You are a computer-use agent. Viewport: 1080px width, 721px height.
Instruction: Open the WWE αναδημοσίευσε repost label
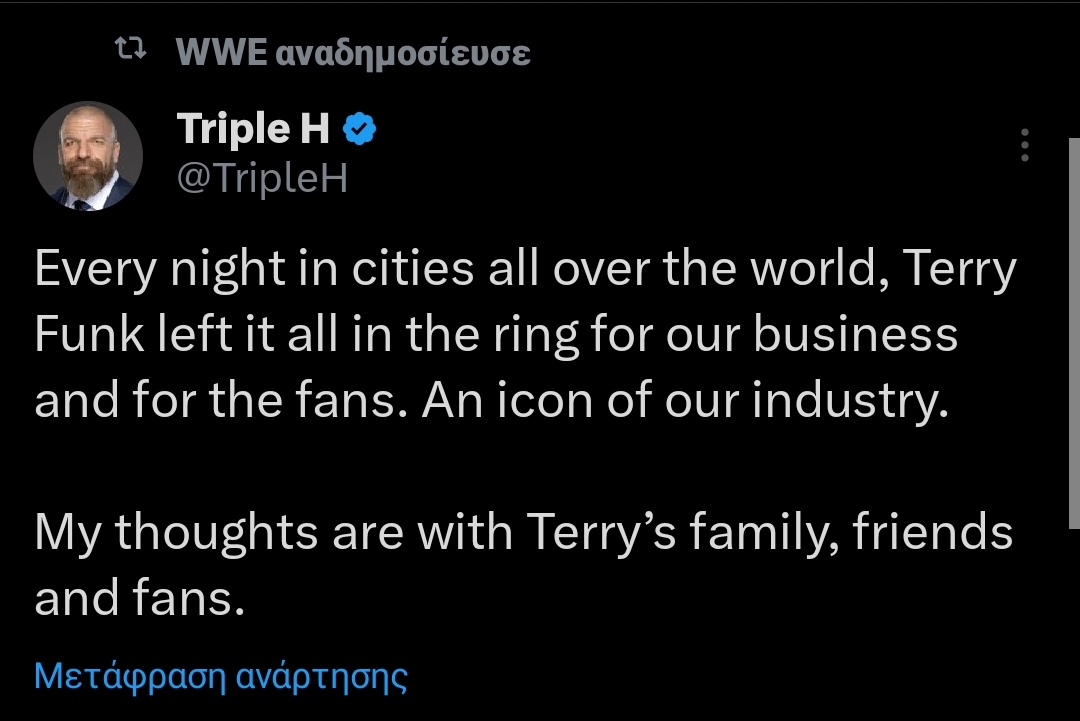tap(353, 52)
